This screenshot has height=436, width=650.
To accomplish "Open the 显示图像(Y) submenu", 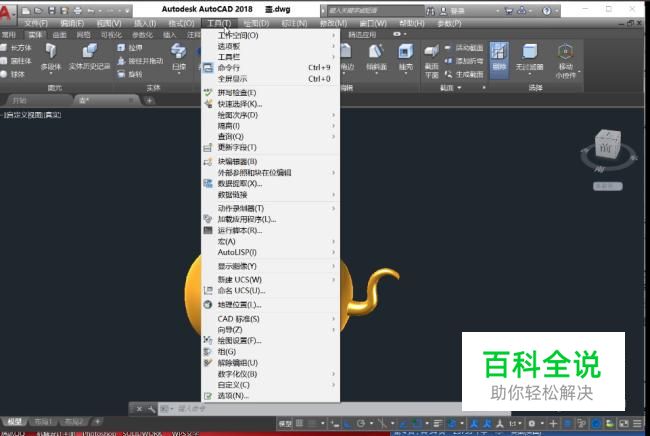I will point(270,266).
